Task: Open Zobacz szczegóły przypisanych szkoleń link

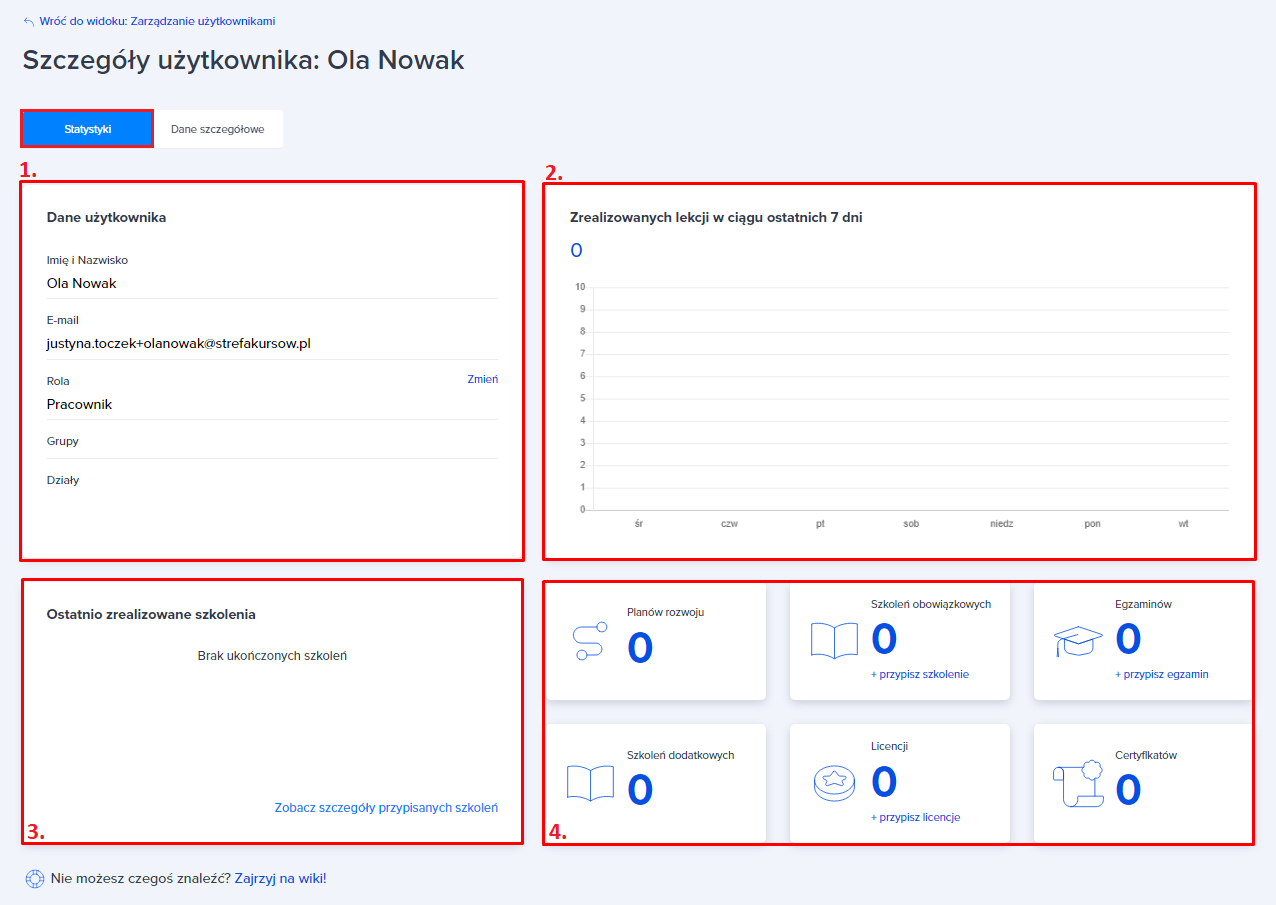Action: click(386, 808)
